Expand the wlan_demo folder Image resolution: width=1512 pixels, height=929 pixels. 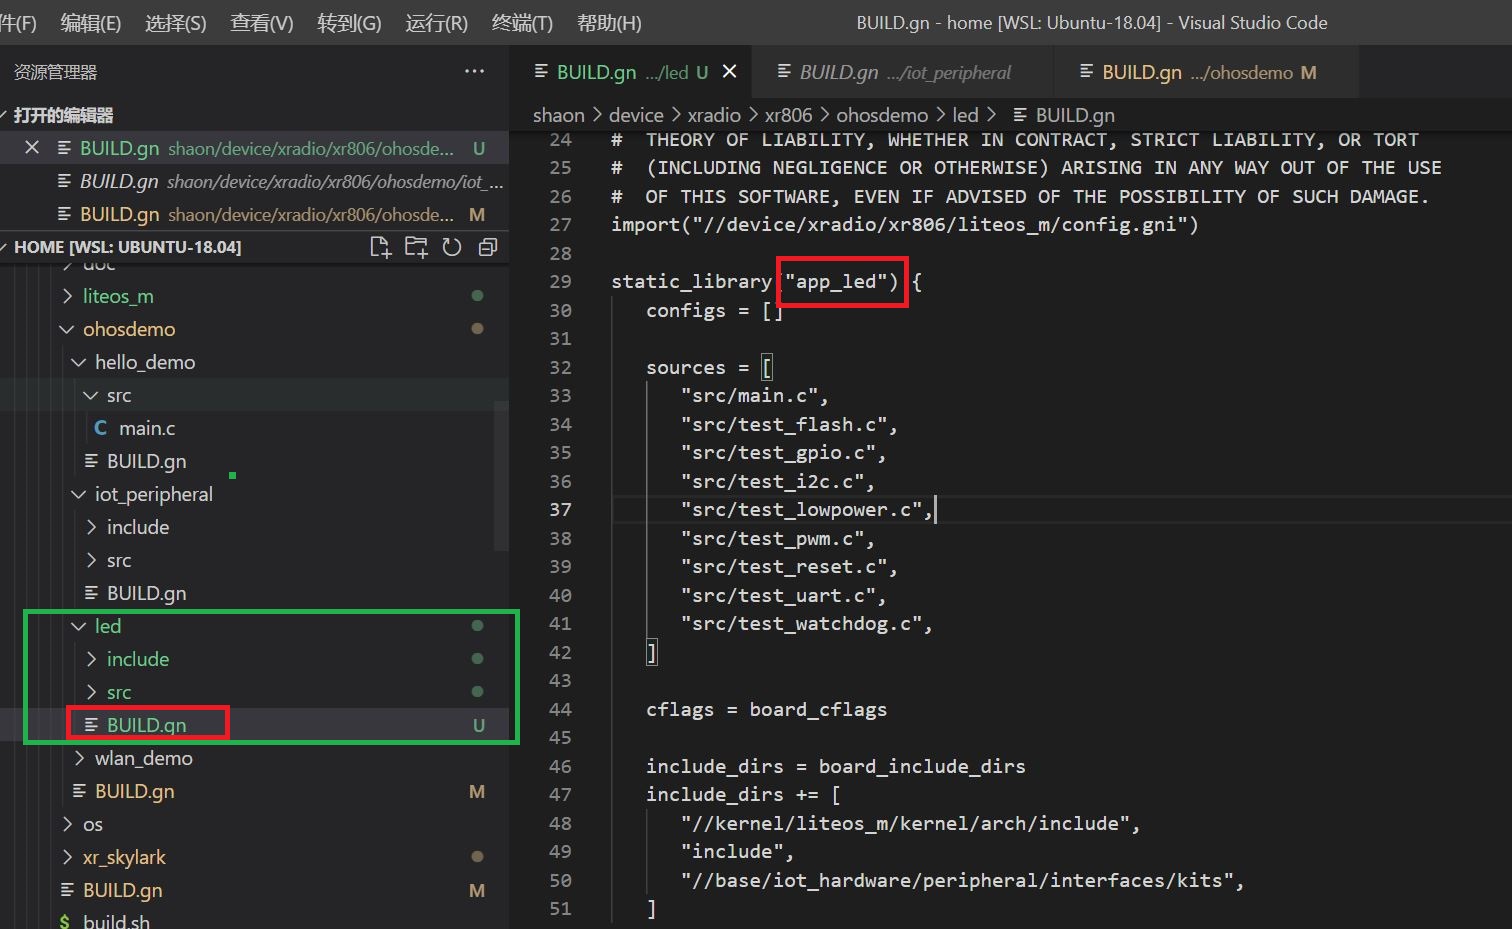[x=79, y=758]
